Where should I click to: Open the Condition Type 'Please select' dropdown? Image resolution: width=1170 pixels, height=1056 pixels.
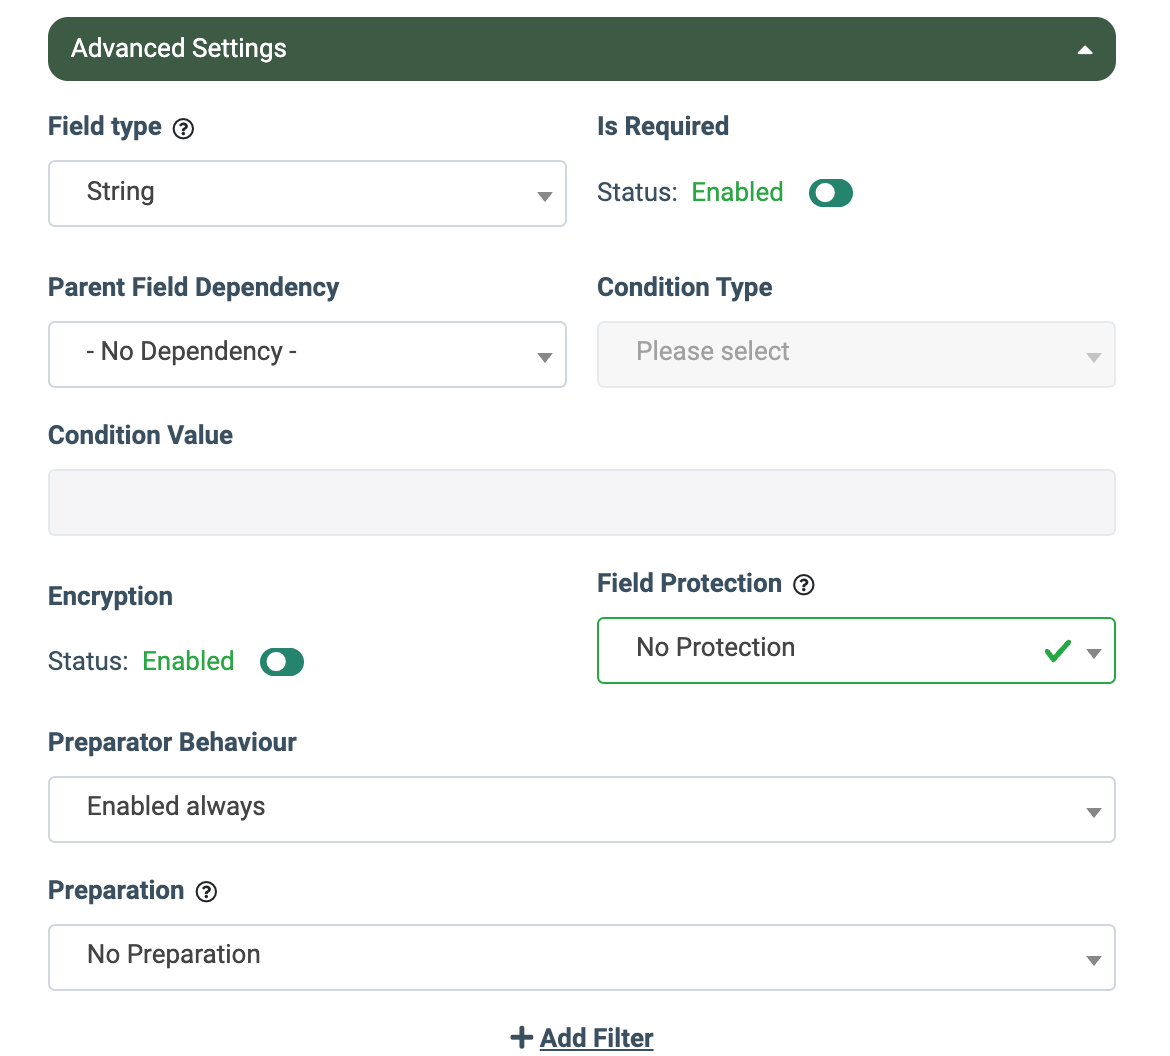(855, 354)
